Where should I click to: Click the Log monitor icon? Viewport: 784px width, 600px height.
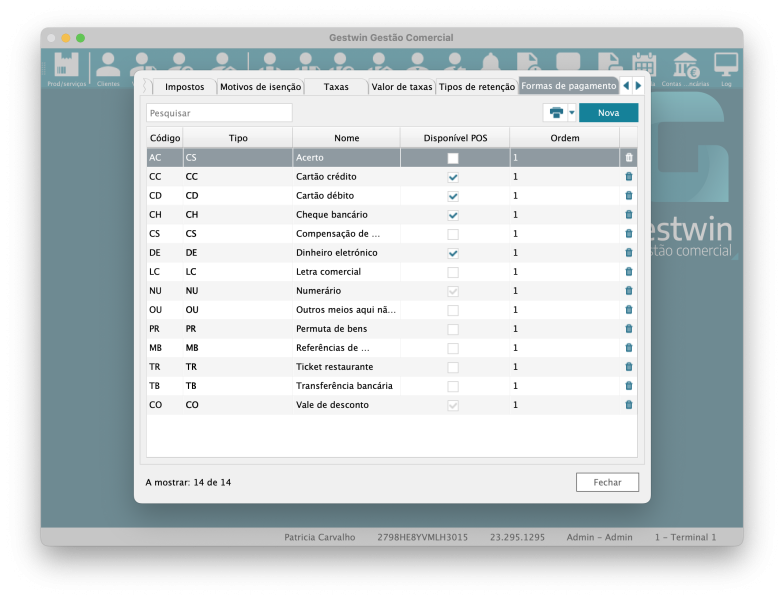[x=726, y=67]
